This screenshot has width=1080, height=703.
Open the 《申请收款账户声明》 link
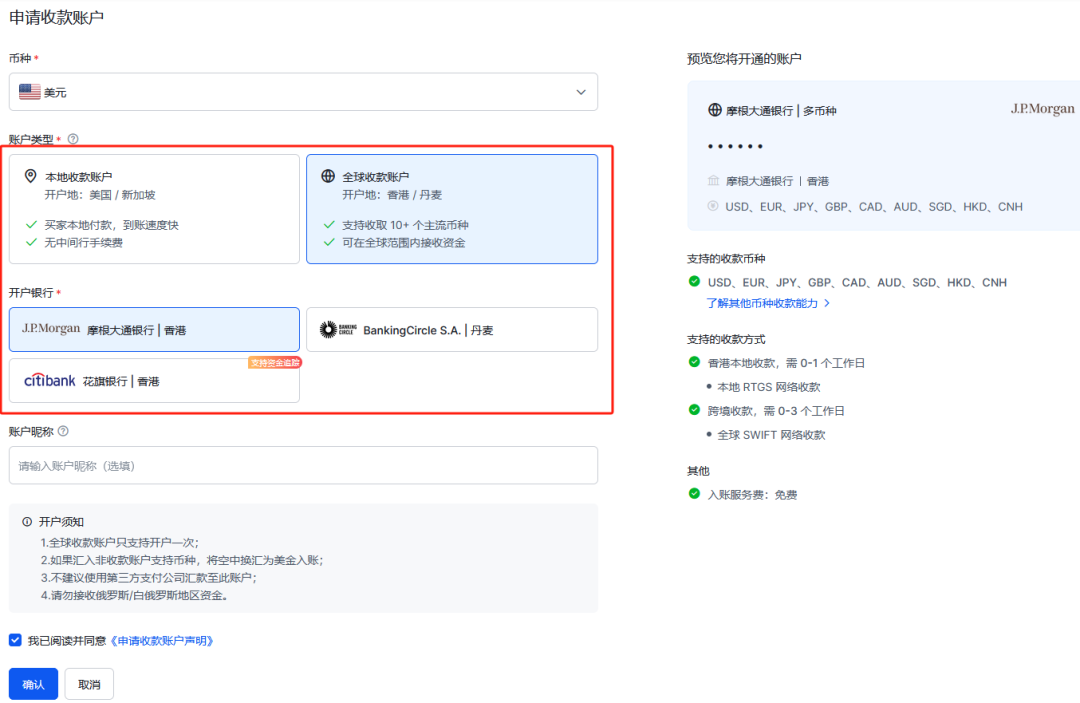coord(162,640)
